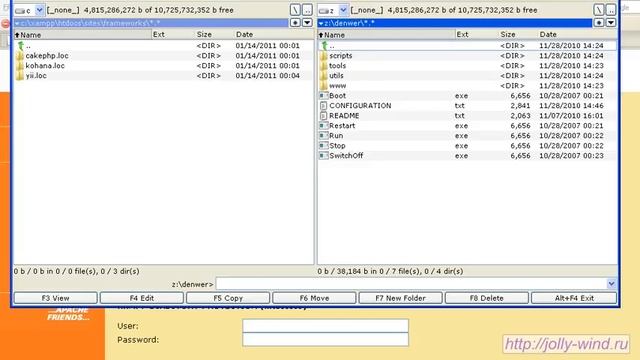Open the left panel drive dropdown
The height and width of the screenshot is (360, 640).
click(x=39, y=10)
